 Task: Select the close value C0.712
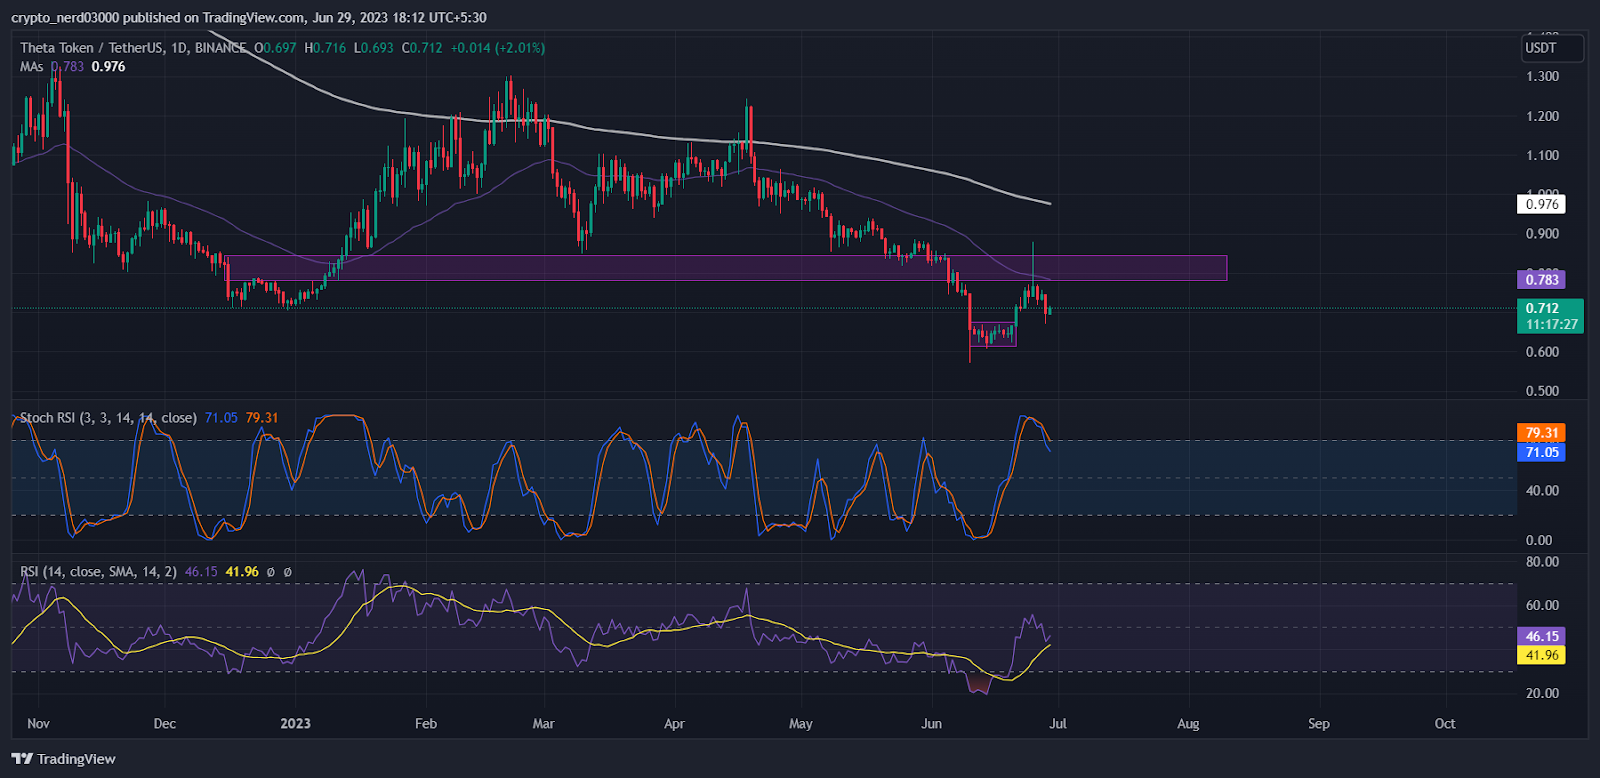tap(422, 48)
